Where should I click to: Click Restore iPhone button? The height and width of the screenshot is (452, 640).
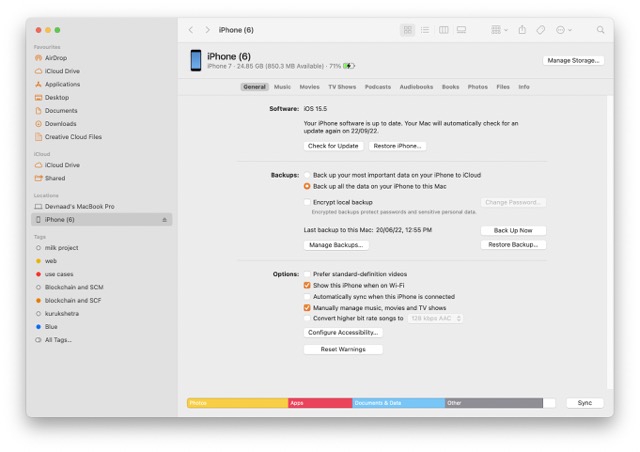click(x=397, y=146)
